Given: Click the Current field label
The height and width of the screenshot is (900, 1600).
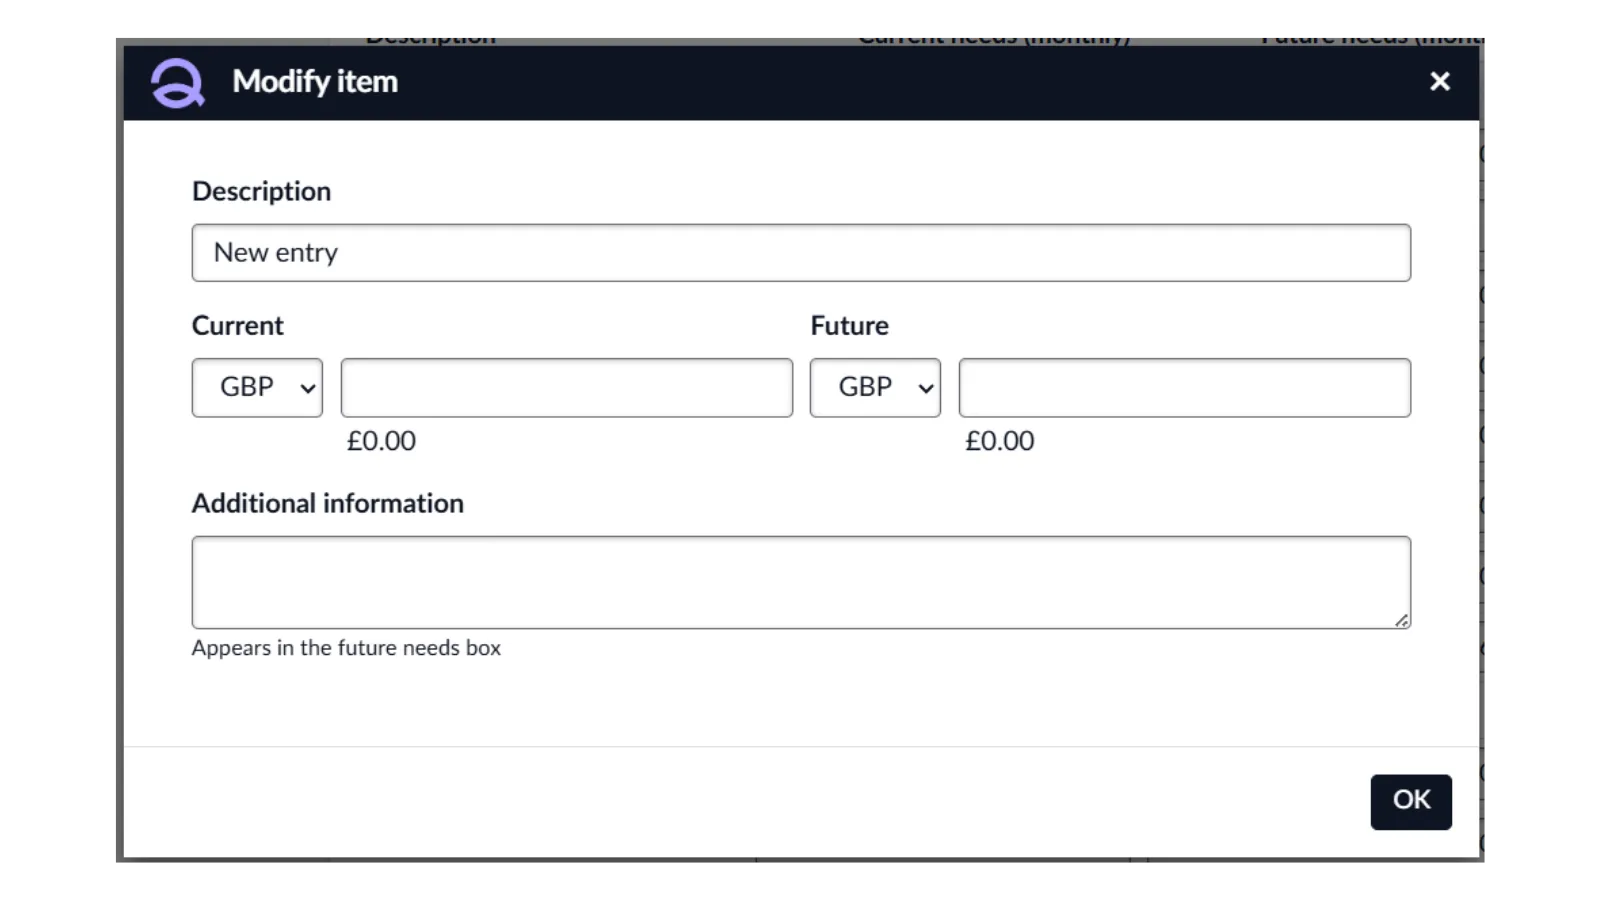Looking at the screenshot, I should coord(238,326).
